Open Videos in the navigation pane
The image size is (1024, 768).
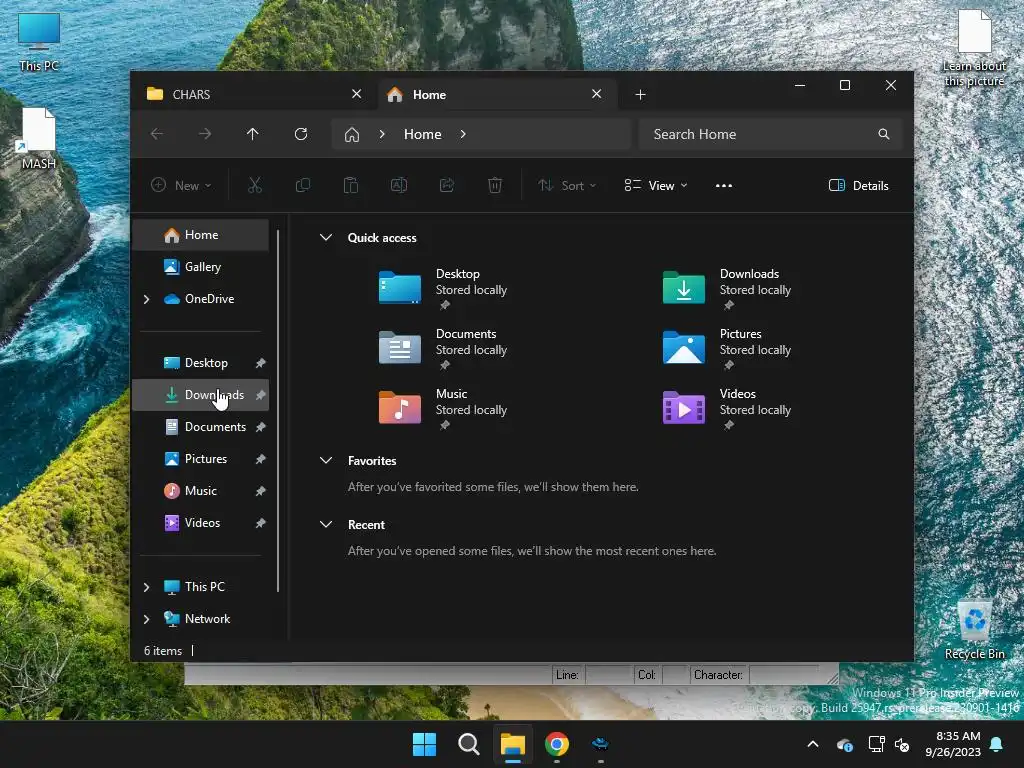[200, 523]
